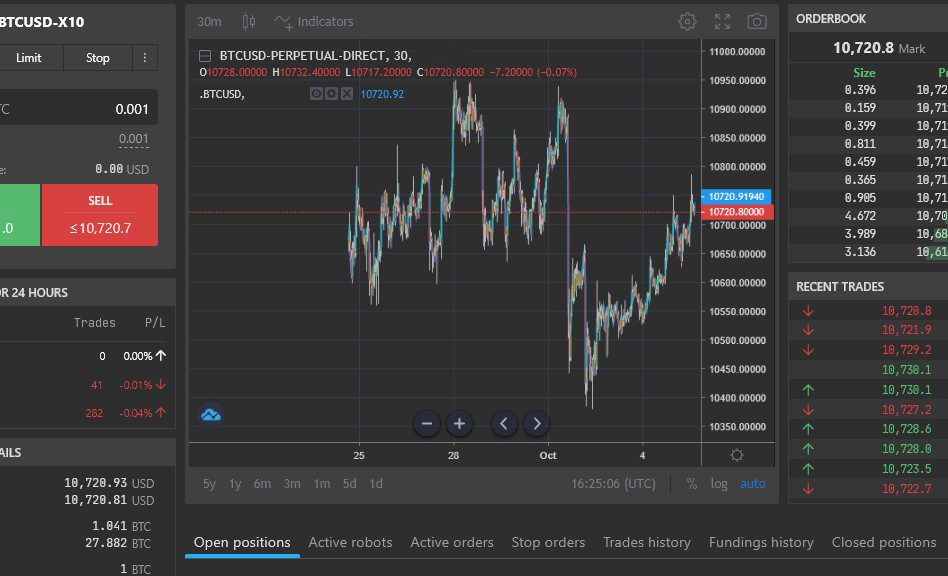Viewport: 948px width, 576px height.
Task: Toggle chart fullscreen mode
Action: pyautogui.click(x=722, y=22)
